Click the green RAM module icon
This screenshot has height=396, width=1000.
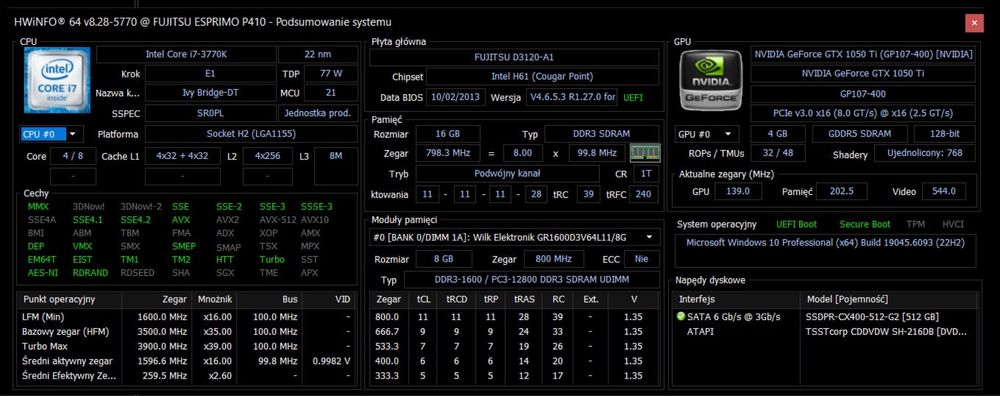point(645,153)
